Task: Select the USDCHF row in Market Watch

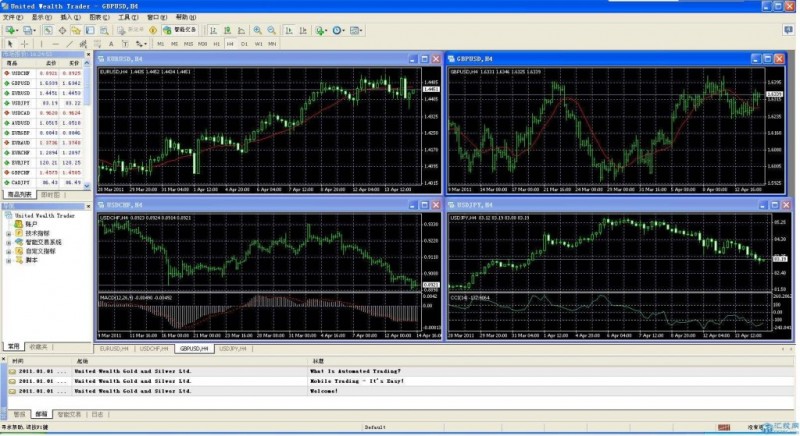Action: pos(43,73)
